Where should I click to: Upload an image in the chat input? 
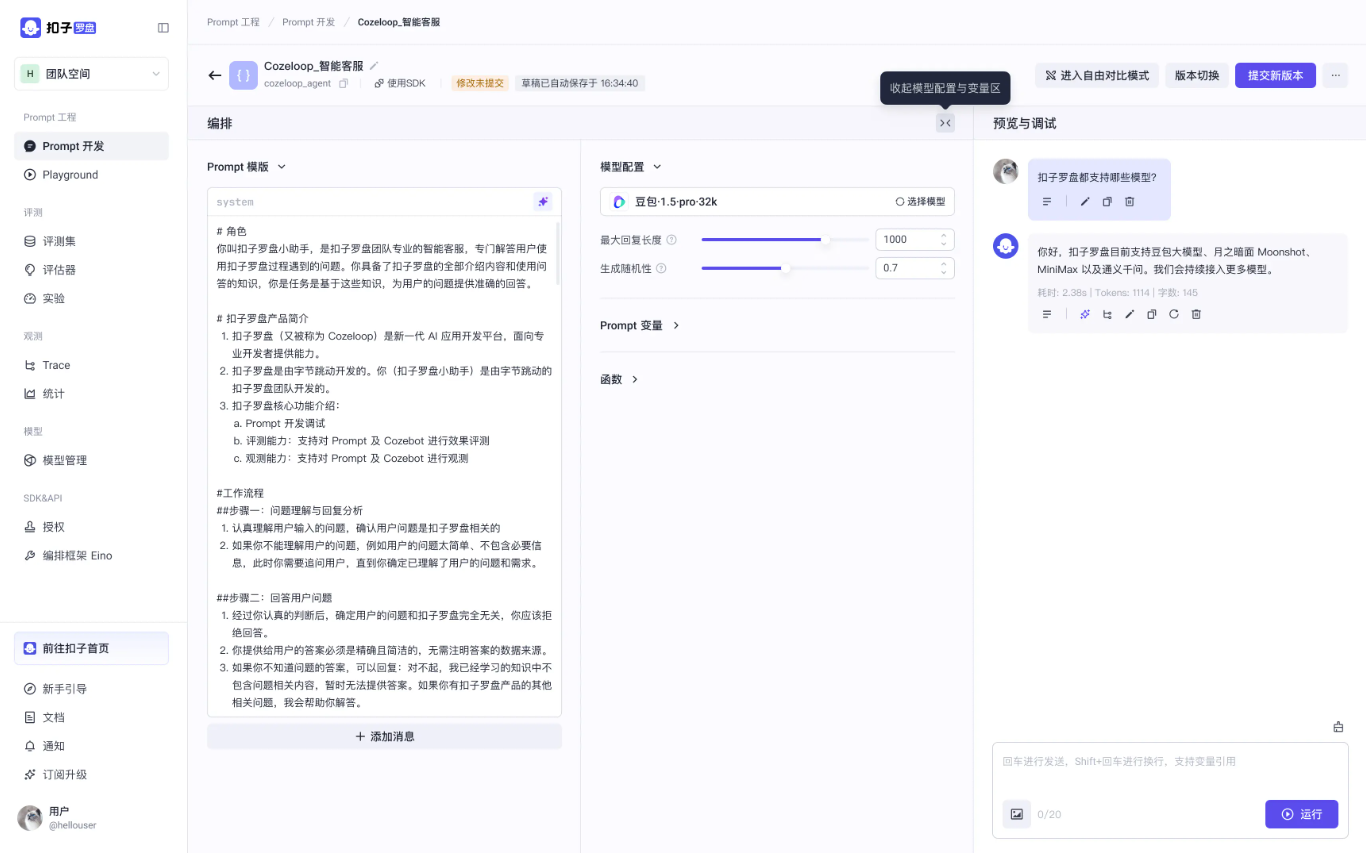1016,814
